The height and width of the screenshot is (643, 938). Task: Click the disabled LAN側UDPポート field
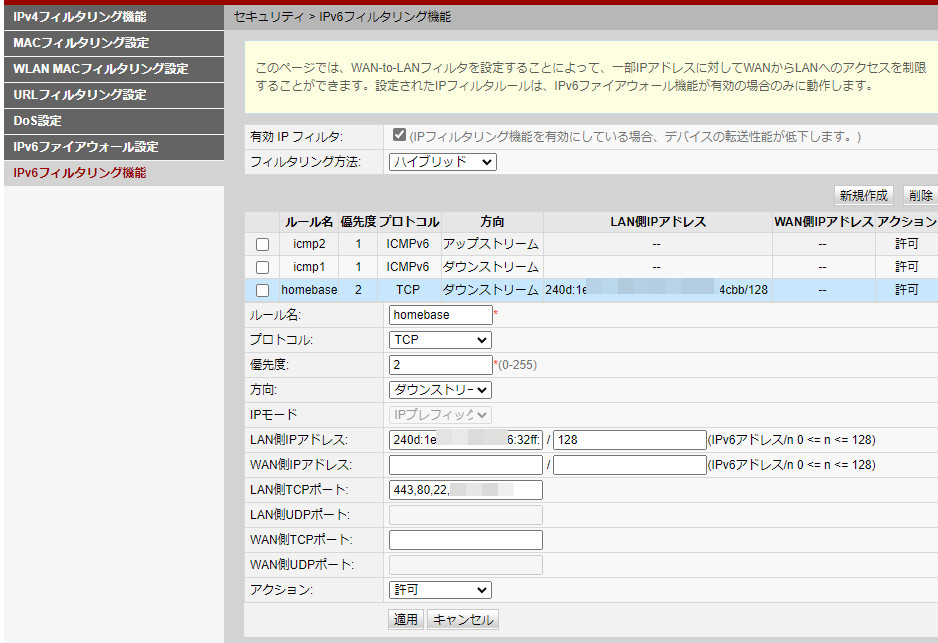(x=465, y=515)
